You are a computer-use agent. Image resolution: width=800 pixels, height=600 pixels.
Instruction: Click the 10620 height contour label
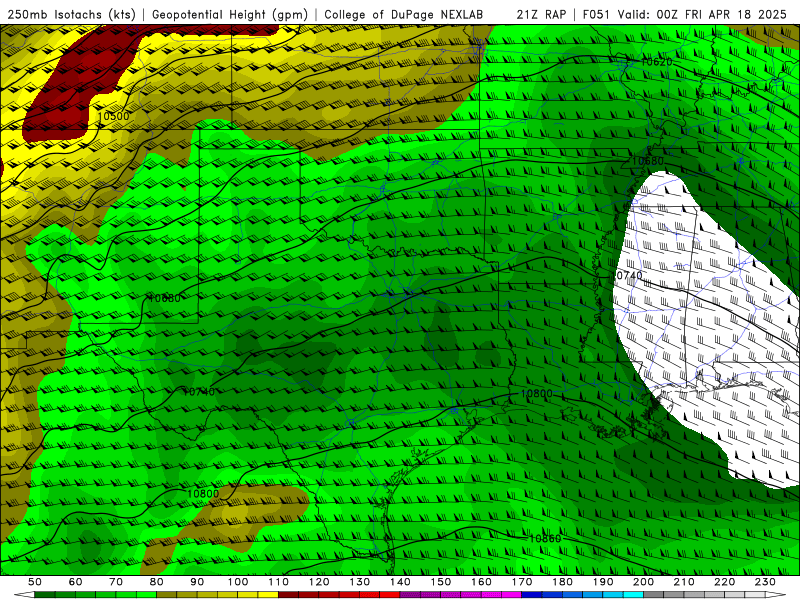coord(656,62)
